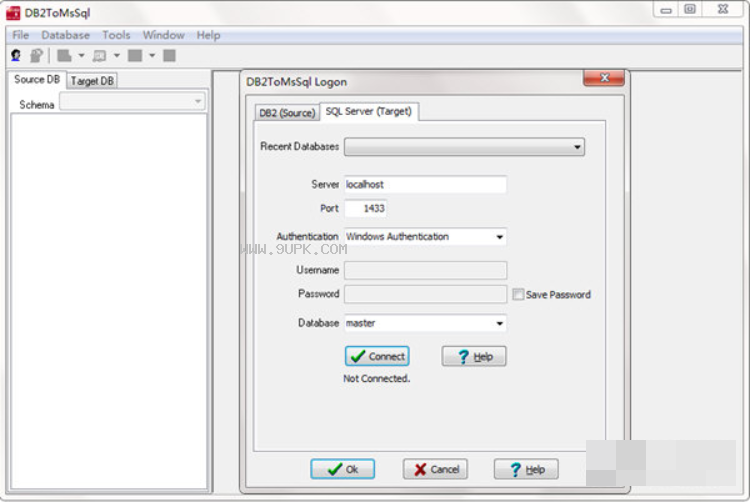Open the File menu
Screen dimensions: 753x504
[x=21, y=35]
